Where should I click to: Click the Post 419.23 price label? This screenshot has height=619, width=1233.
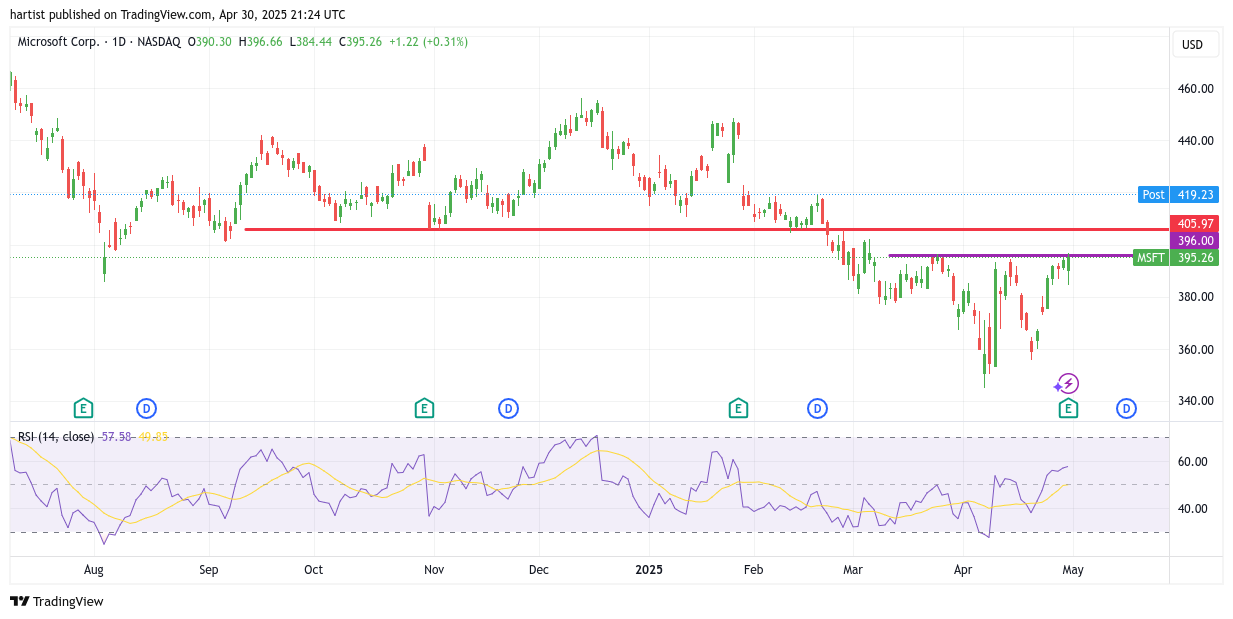point(1179,195)
